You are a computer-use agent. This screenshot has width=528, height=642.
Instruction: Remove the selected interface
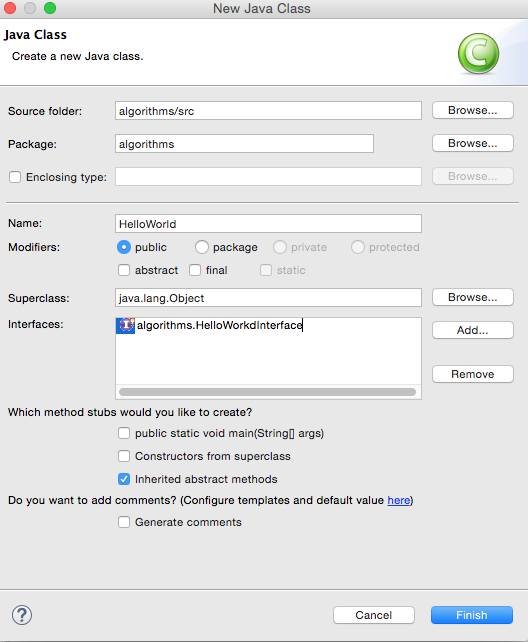coord(473,374)
